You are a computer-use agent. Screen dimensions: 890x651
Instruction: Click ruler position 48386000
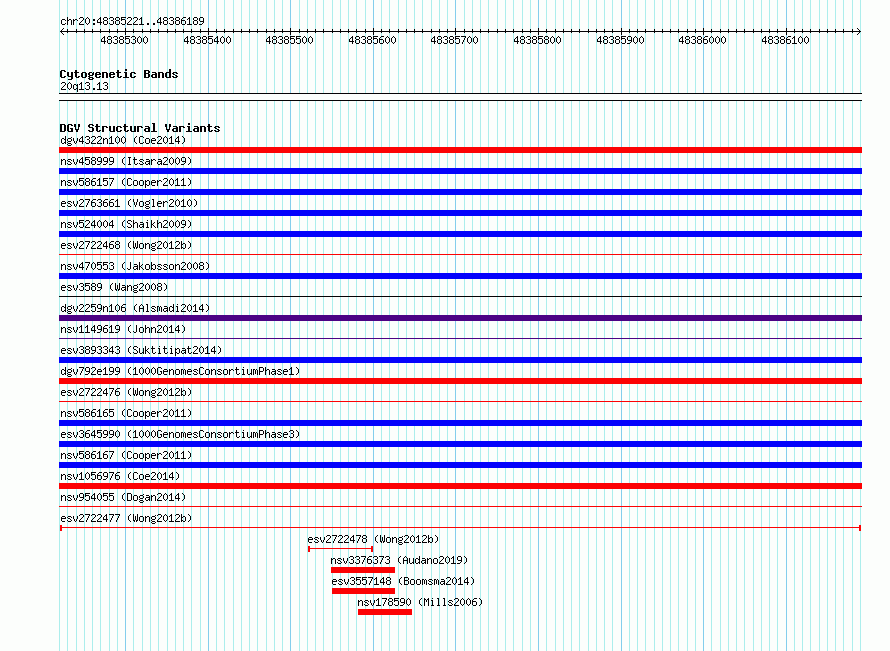click(703, 40)
